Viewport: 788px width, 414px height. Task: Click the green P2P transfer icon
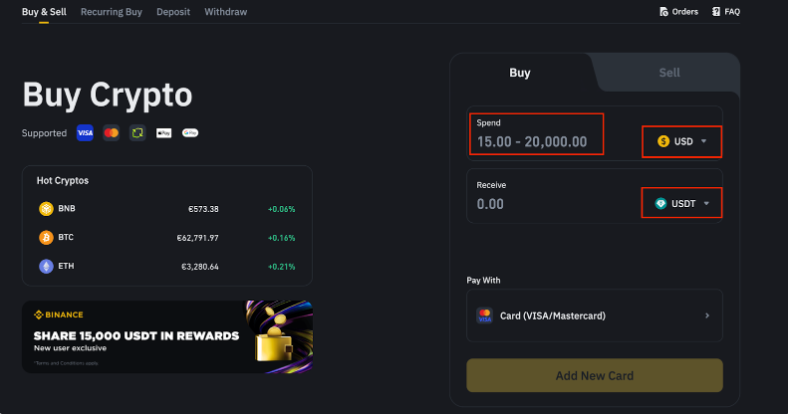pos(137,133)
